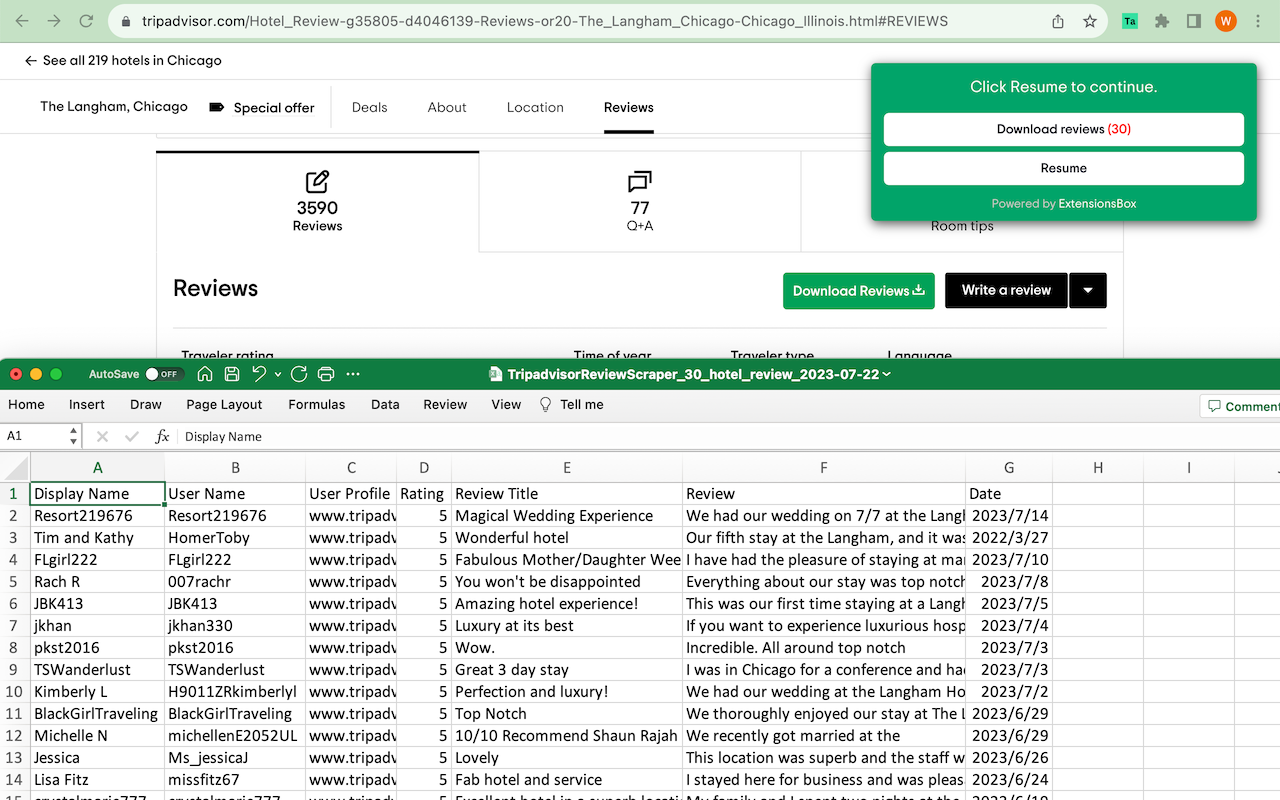
Task: Print the spreadsheet using the printer icon
Action: (325, 374)
